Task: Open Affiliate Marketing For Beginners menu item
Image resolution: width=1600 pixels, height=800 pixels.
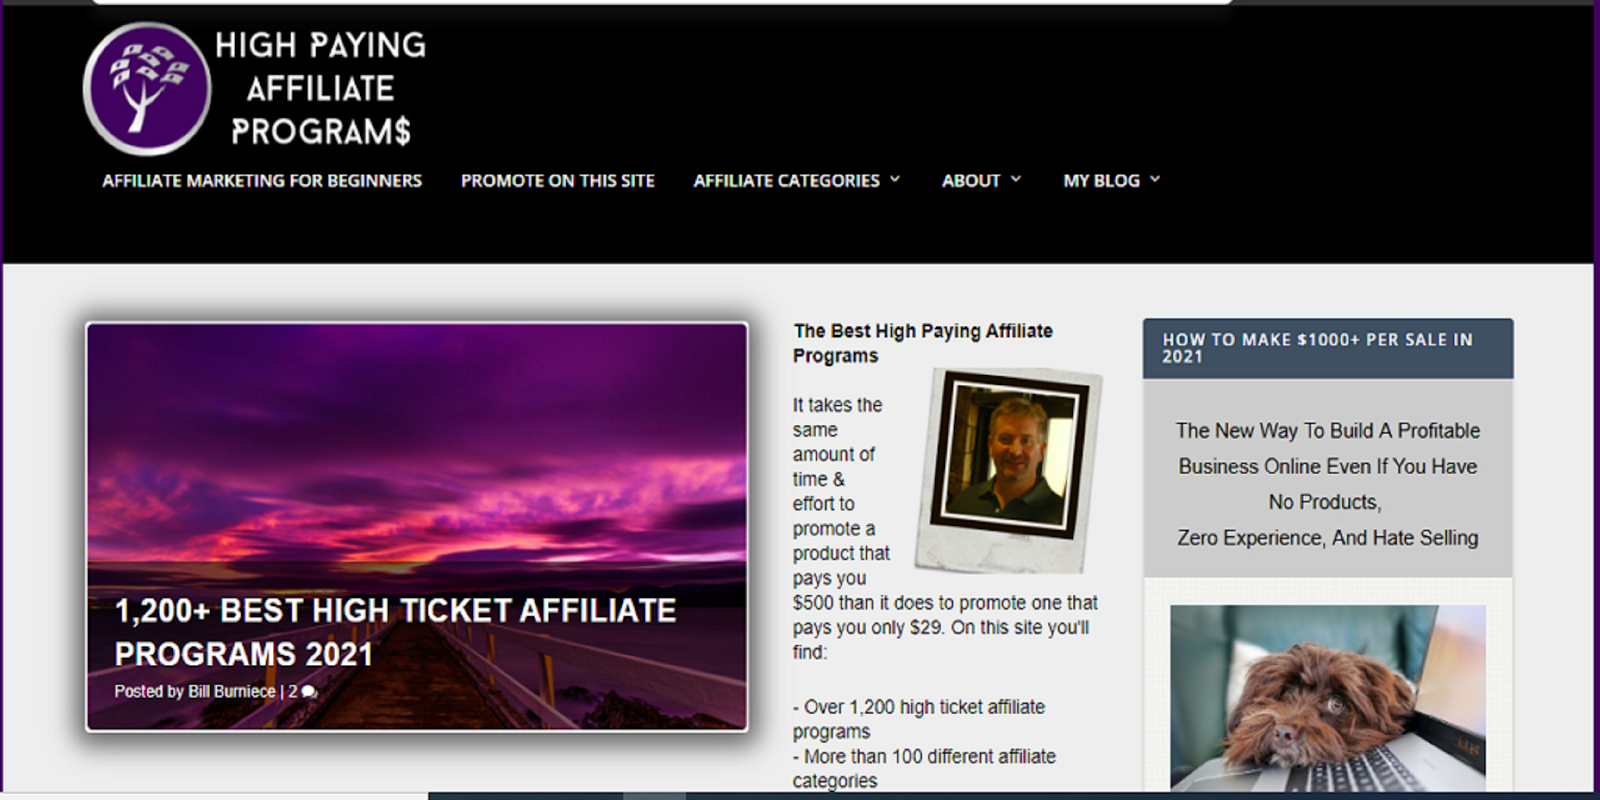Action: pyautogui.click(x=262, y=181)
